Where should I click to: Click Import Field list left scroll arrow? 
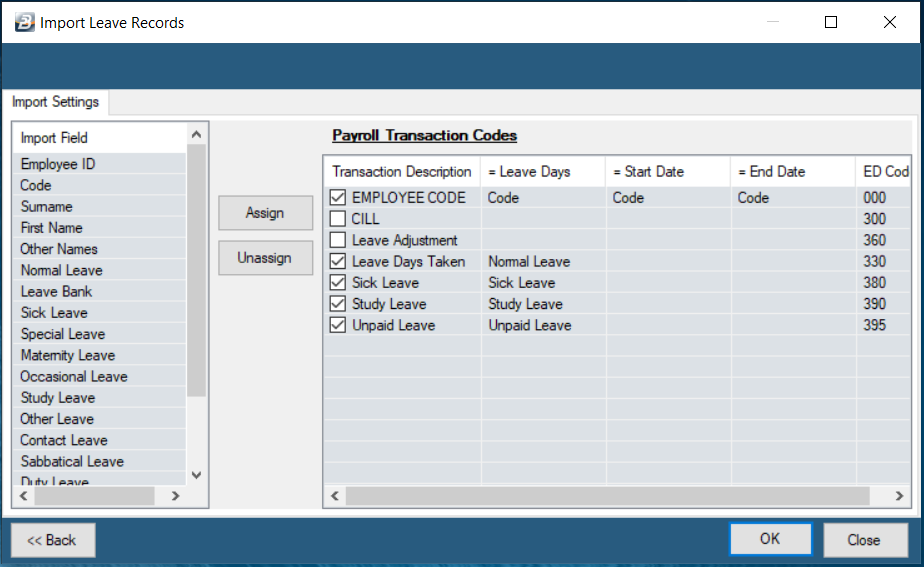[24, 496]
